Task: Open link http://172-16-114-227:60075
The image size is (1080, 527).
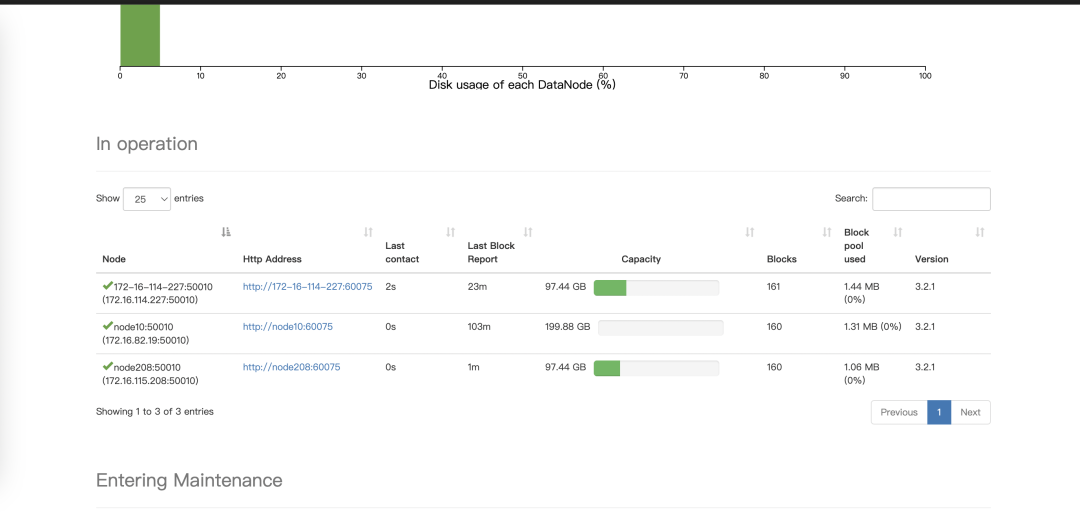Action: pos(307,287)
